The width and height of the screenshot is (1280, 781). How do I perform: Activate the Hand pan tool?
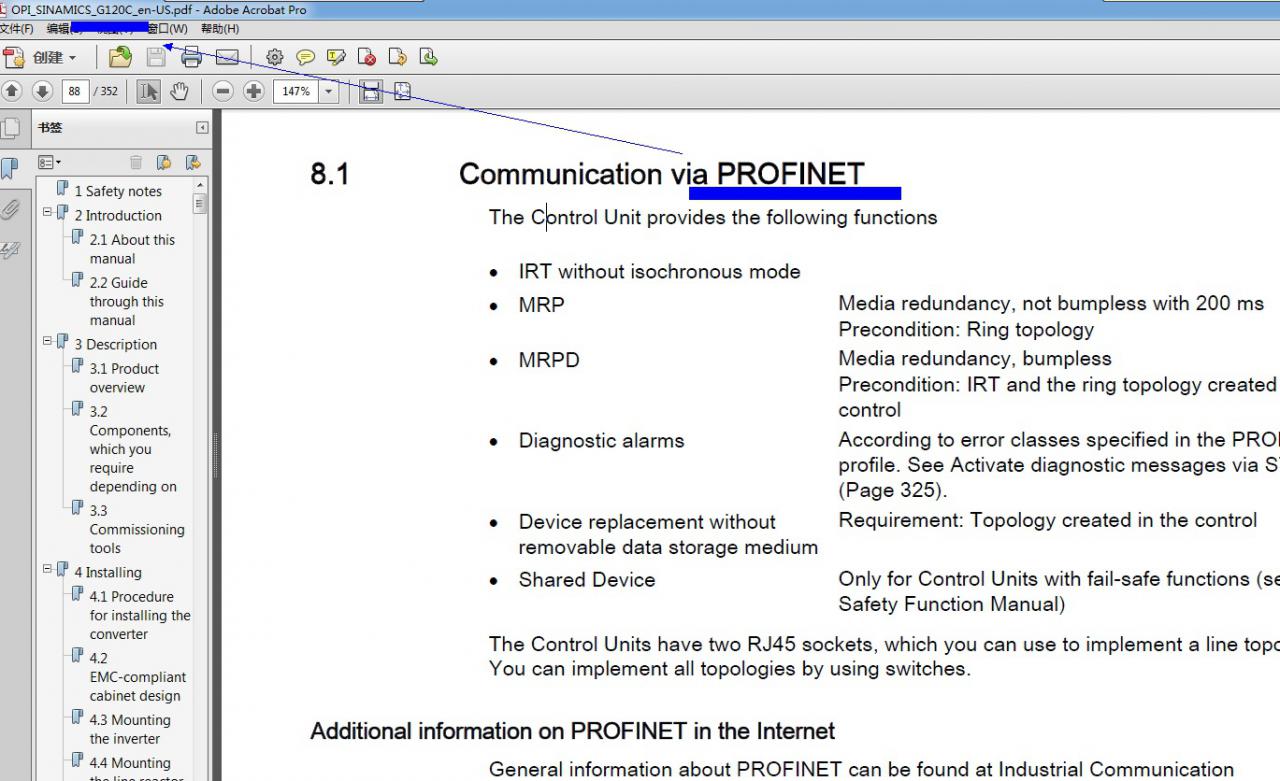coord(179,91)
